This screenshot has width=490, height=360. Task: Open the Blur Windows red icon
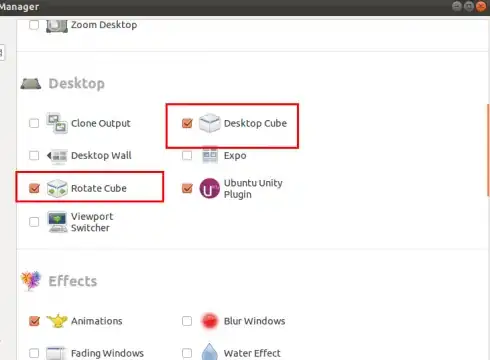point(210,321)
